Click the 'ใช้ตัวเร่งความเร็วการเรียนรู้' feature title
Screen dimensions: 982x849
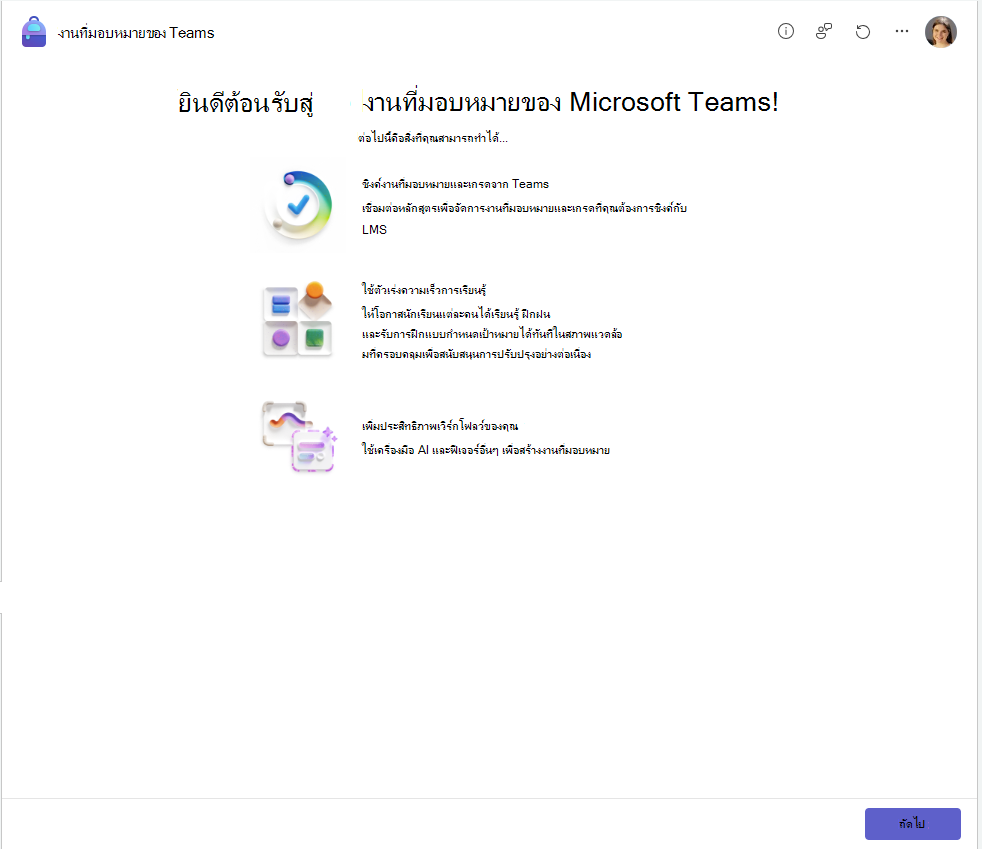pos(424,289)
